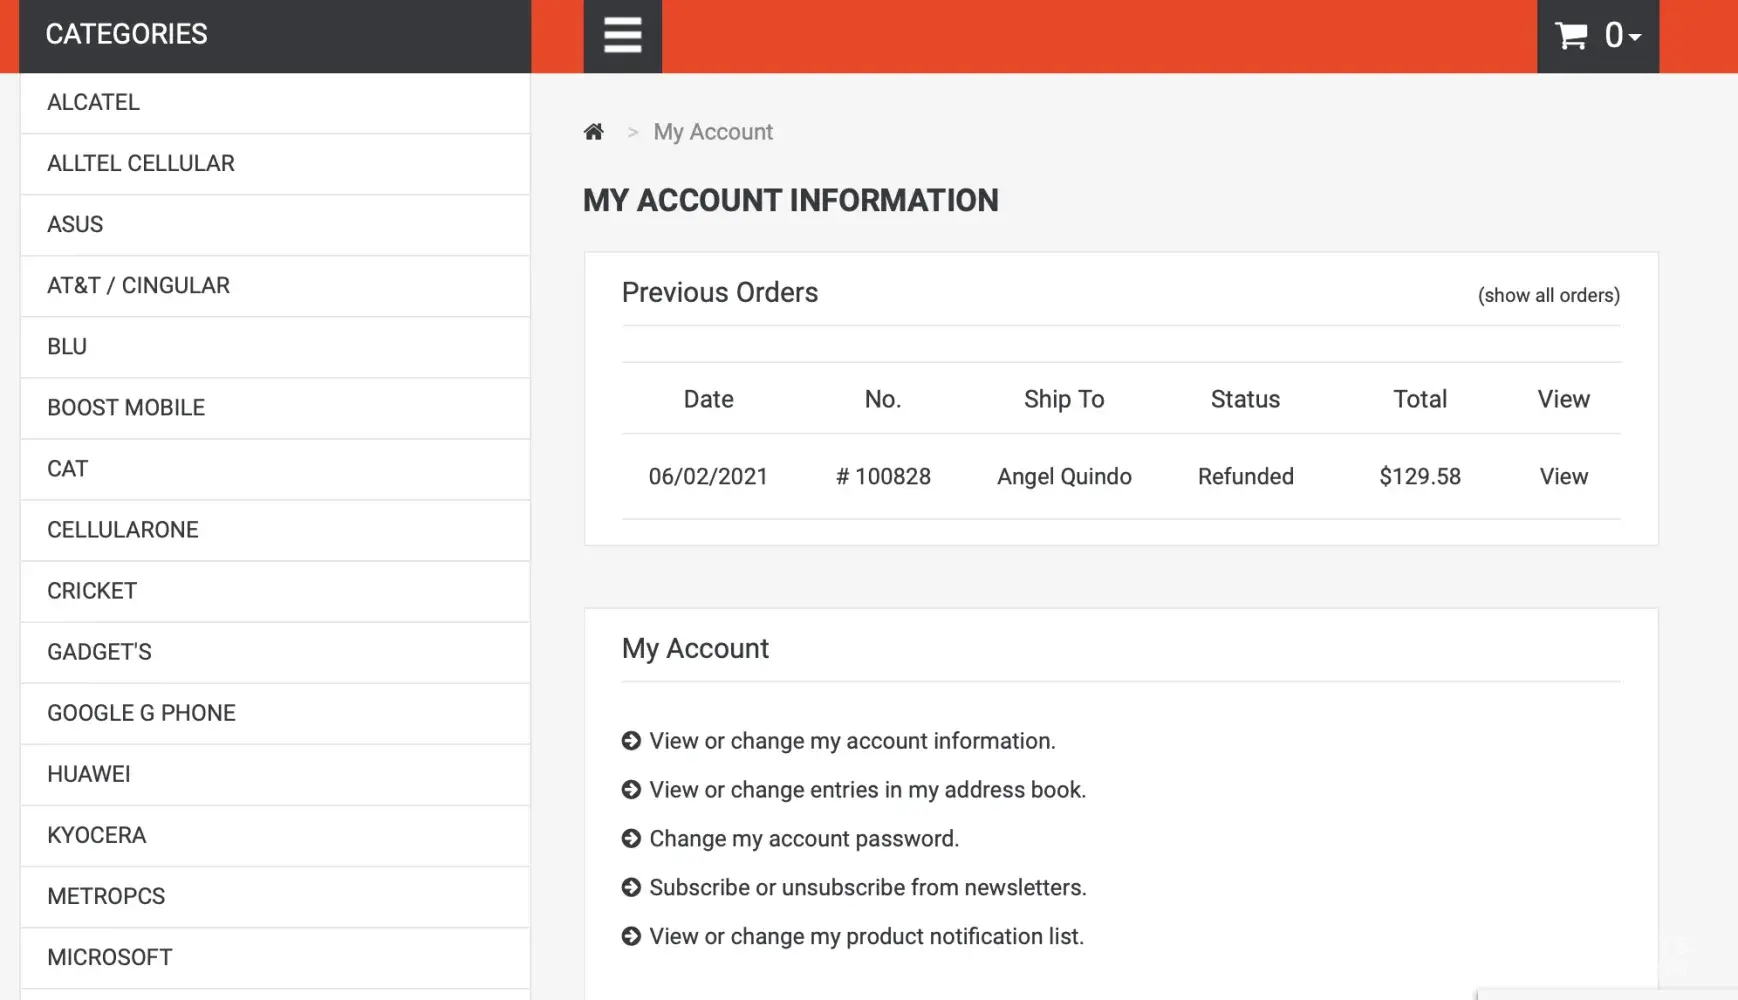
Task: Click the shopping cart icon
Action: (x=1571, y=37)
